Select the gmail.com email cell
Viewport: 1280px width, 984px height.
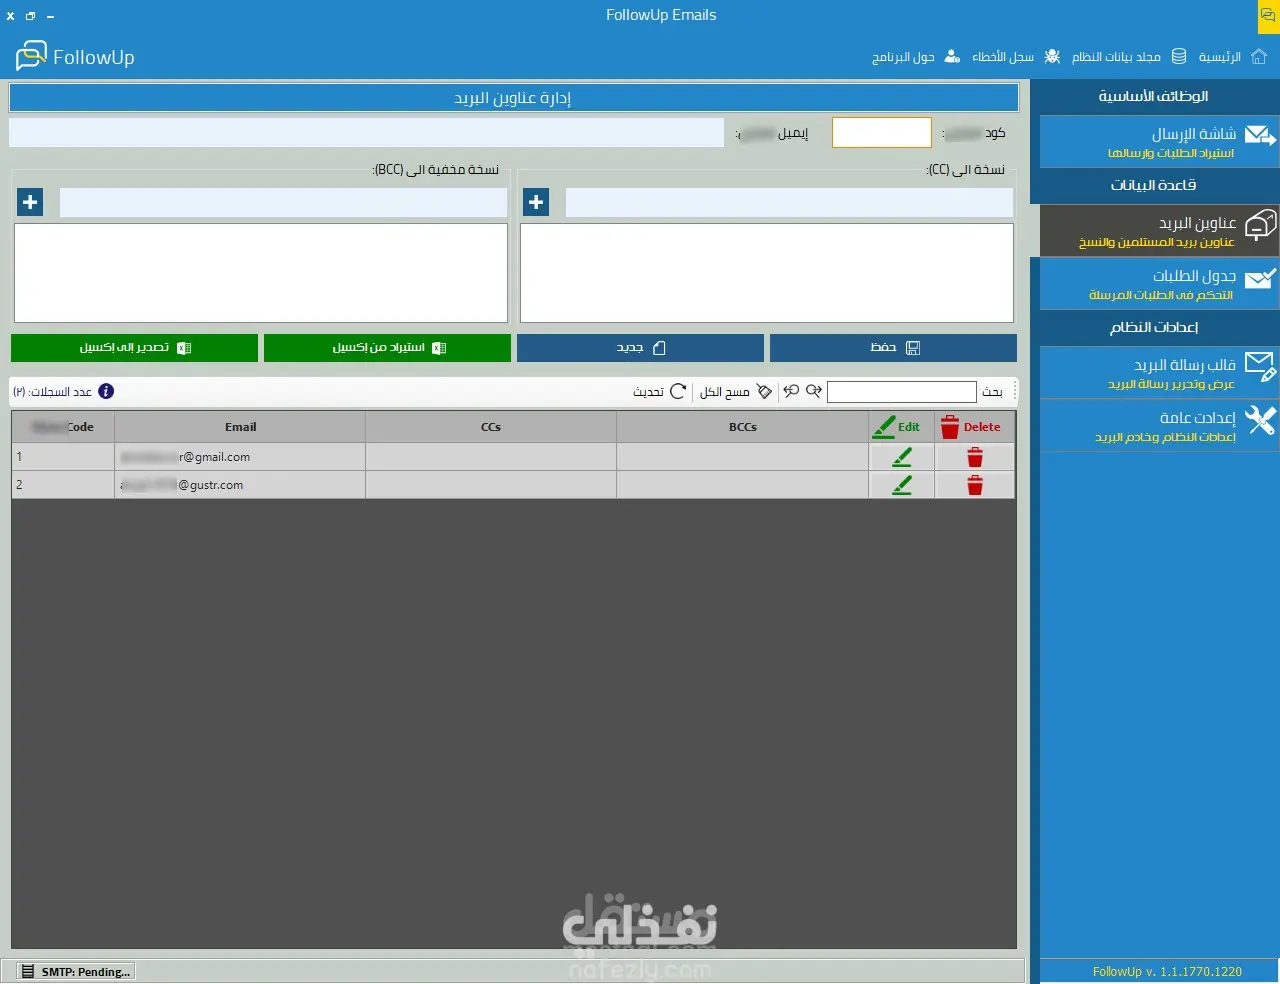[240, 457]
